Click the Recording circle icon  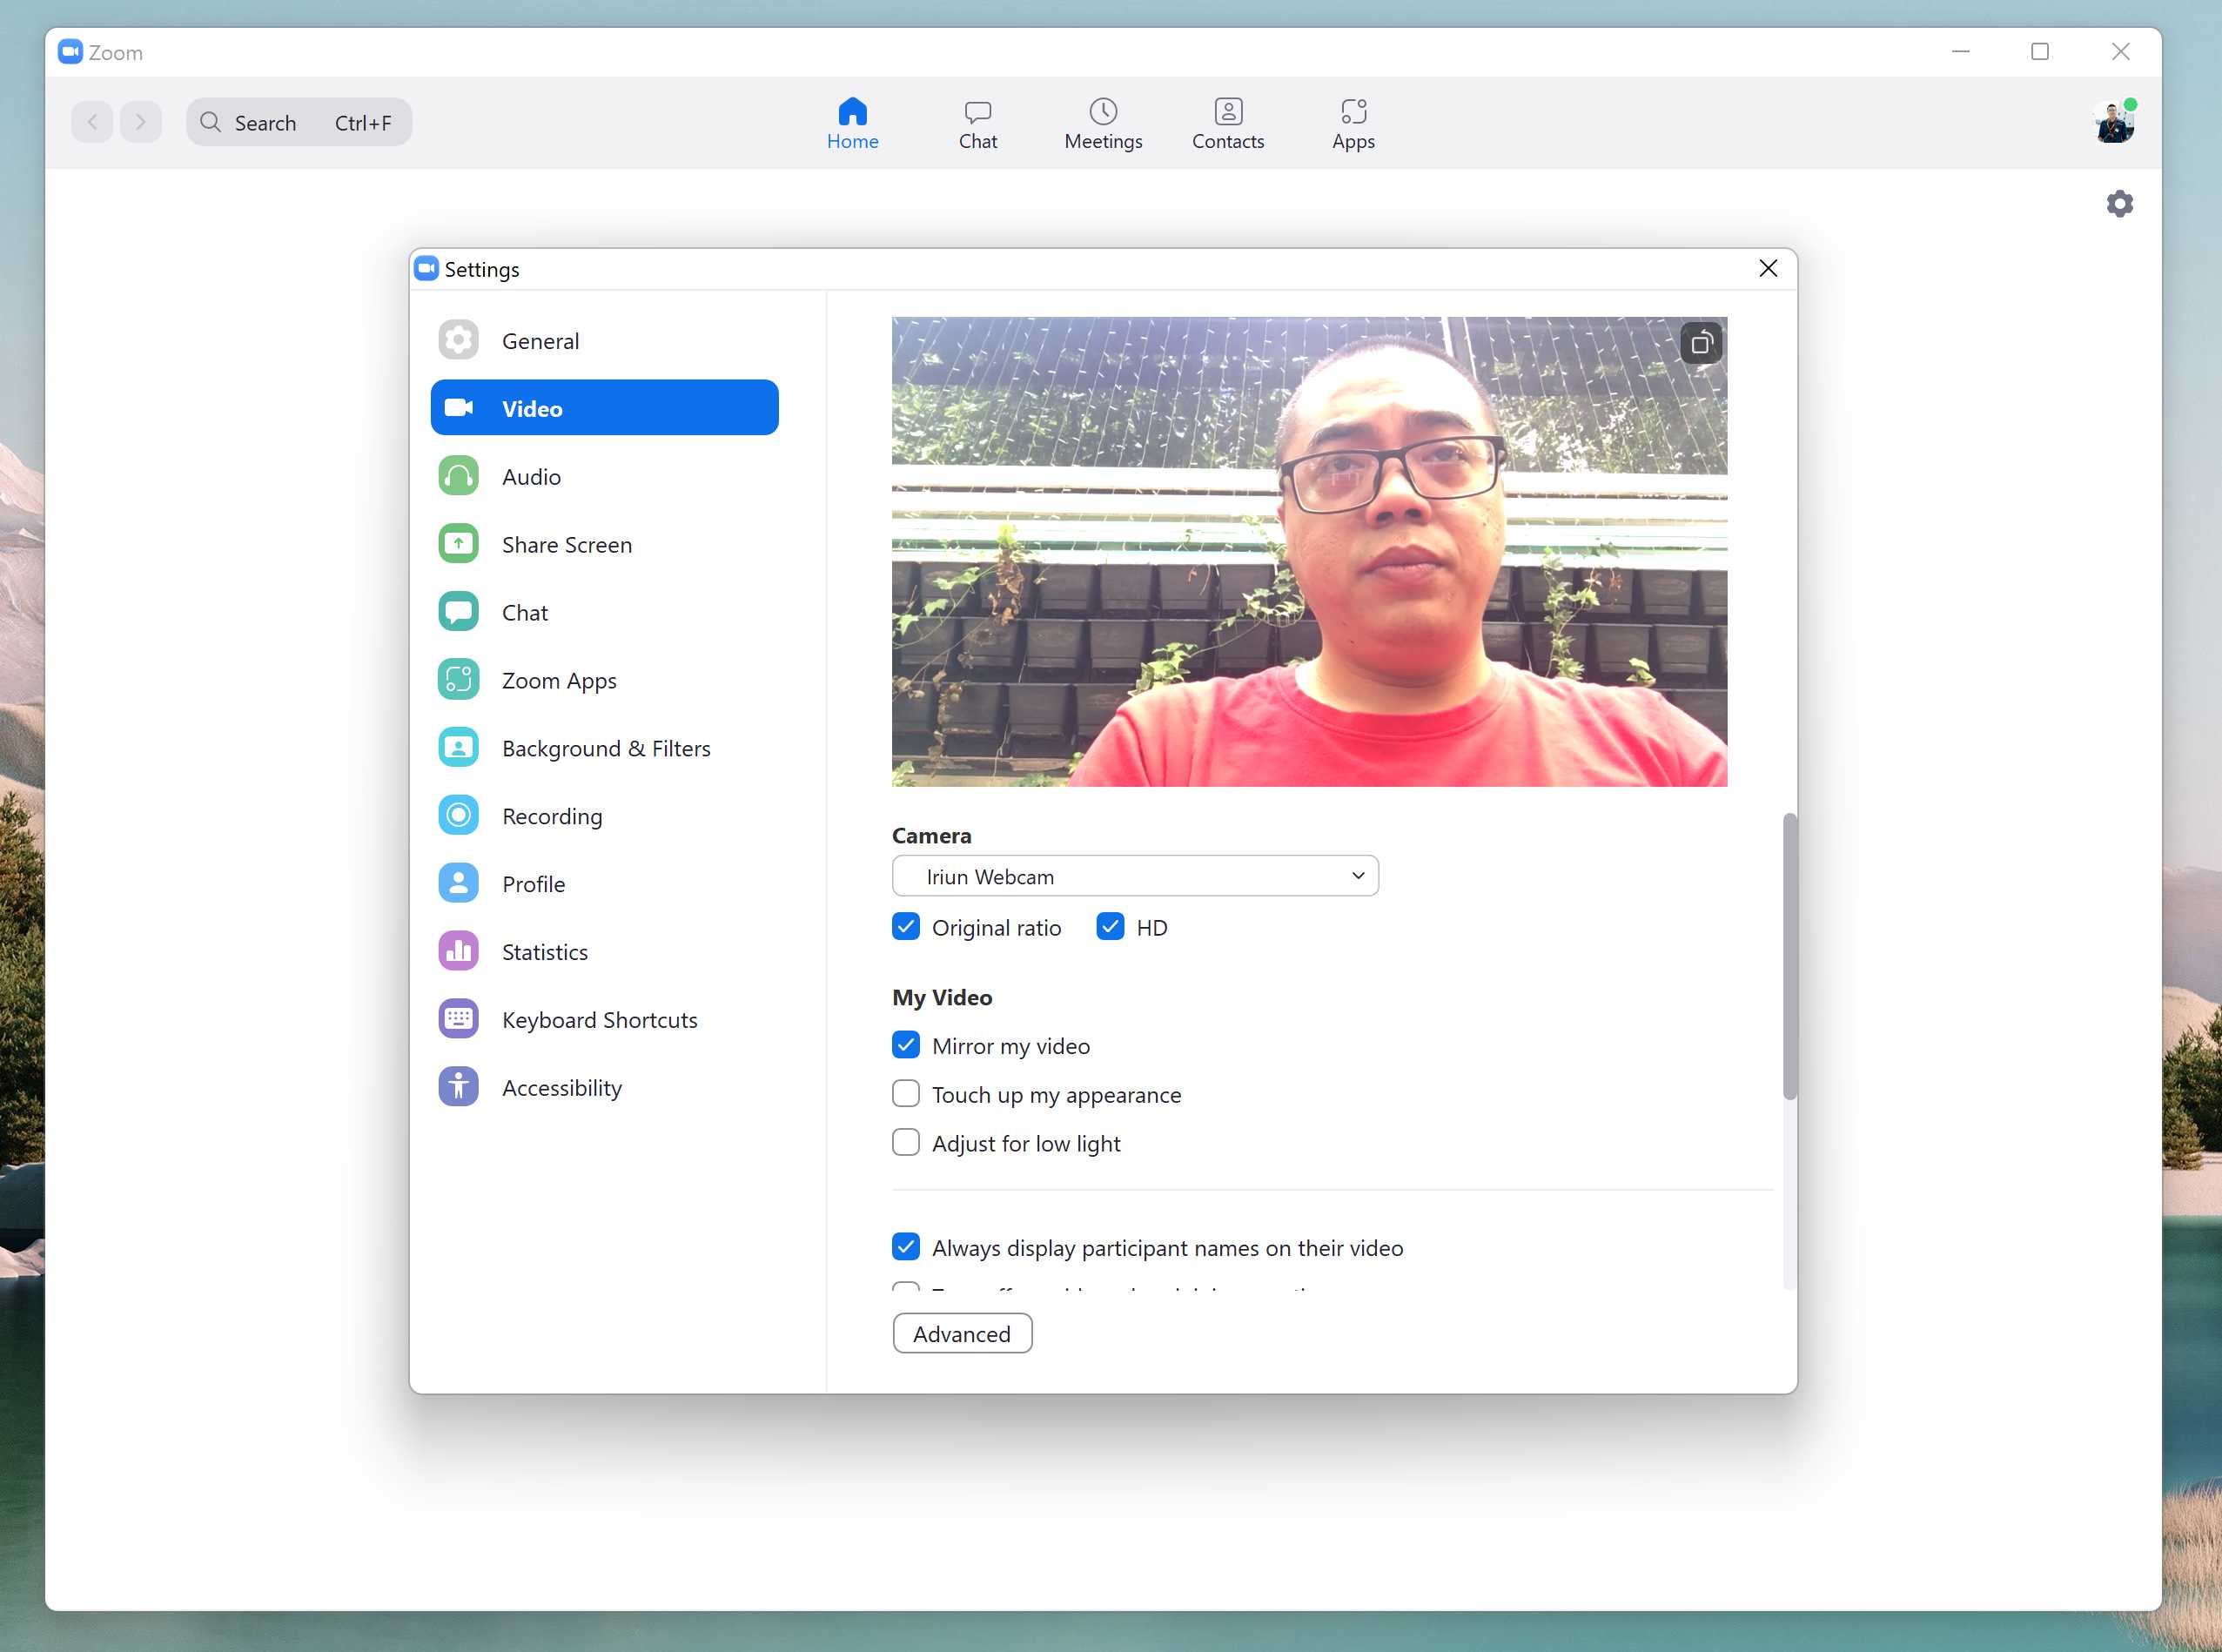pos(458,816)
